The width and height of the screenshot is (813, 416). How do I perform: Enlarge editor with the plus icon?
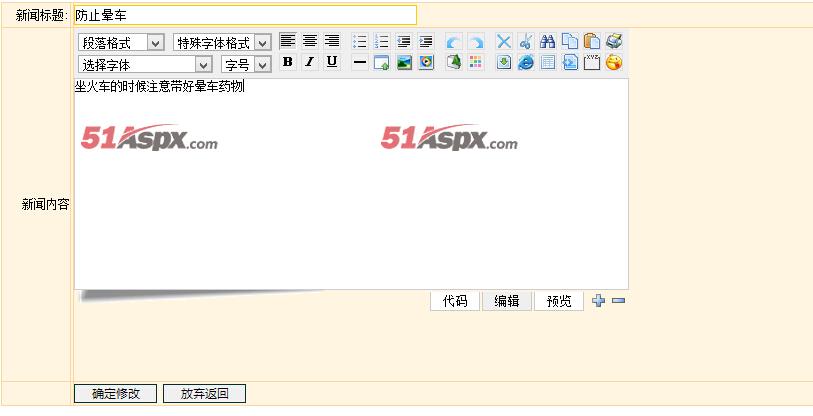[598, 300]
